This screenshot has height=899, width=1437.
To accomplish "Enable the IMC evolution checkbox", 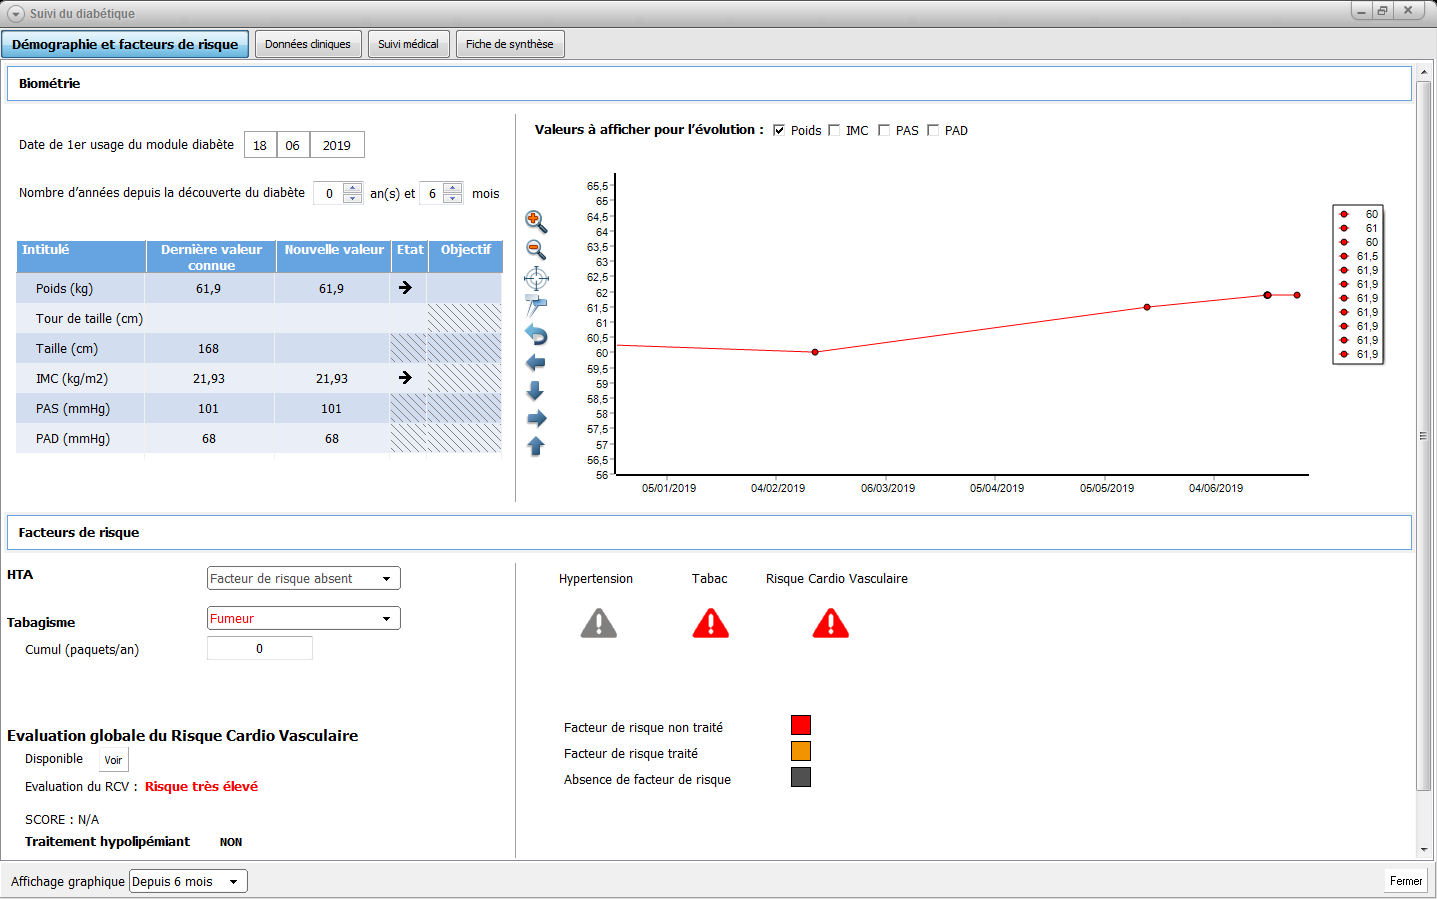I will [x=834, y=130].
